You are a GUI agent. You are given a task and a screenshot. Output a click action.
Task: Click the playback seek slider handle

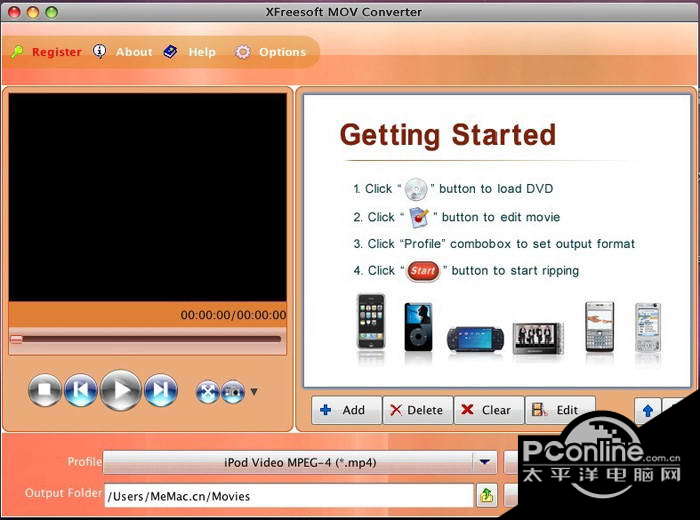click(16, 340)
